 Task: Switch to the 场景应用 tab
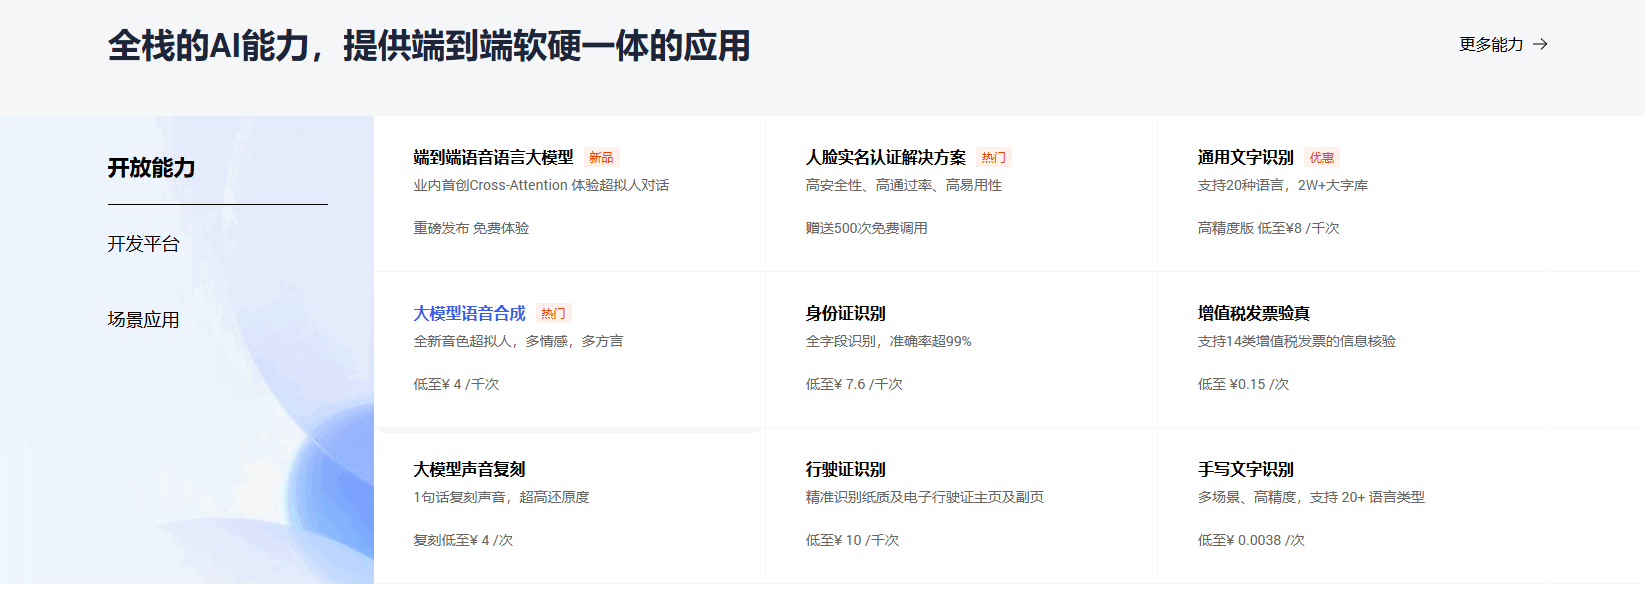click(144, 320)
